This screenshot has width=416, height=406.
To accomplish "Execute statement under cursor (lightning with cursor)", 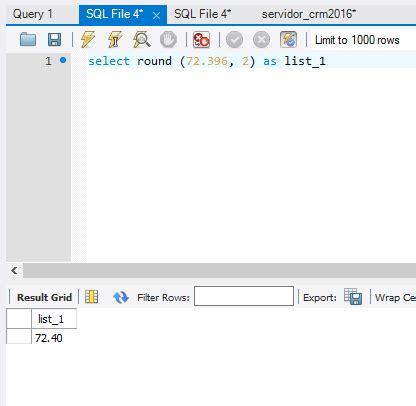I will 115,40.
